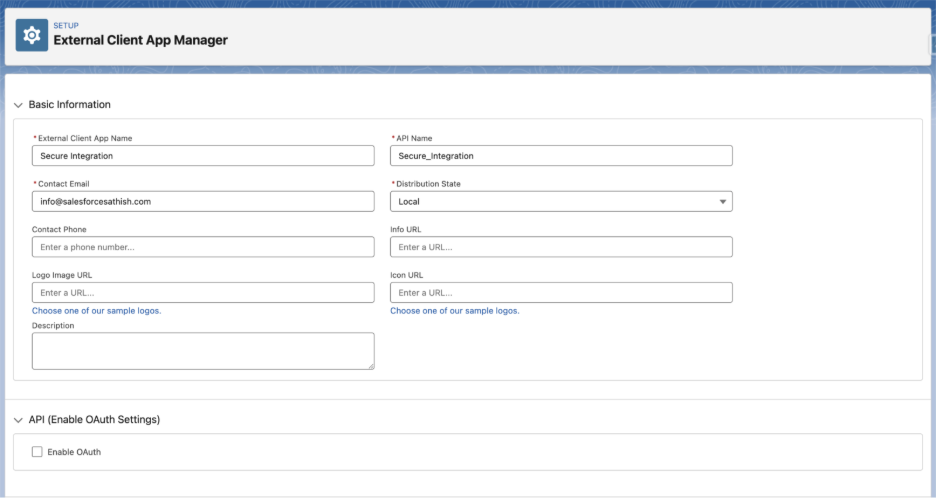
Task: Focus the Icon URL input field
Action: point(560,292)
